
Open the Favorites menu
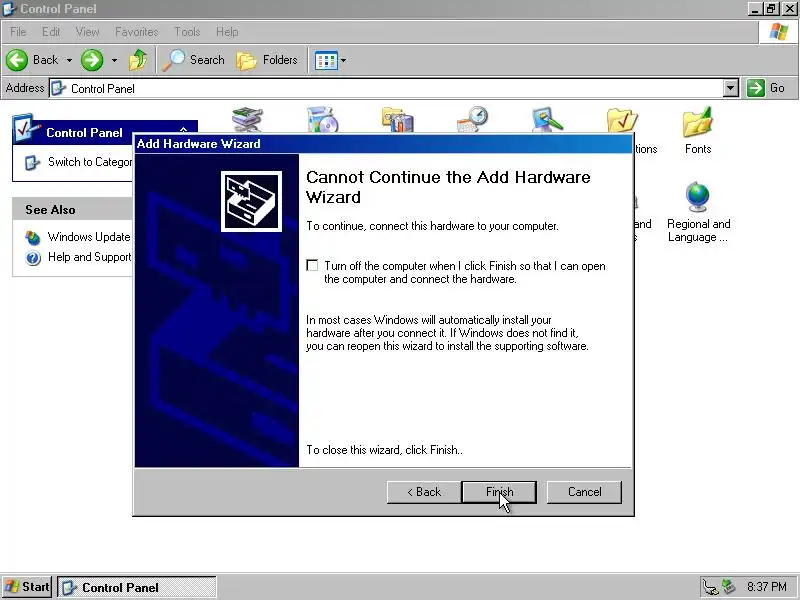click(x=136, y=32)
